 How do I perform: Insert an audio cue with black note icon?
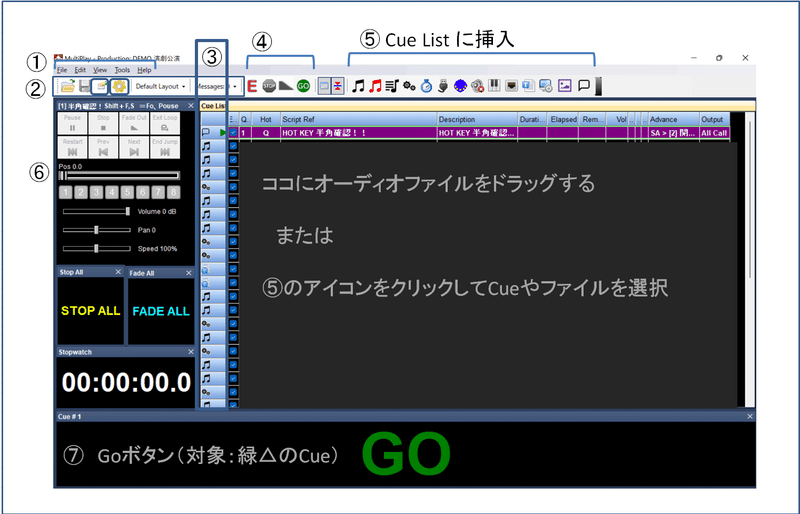click(x=359, y=86)
